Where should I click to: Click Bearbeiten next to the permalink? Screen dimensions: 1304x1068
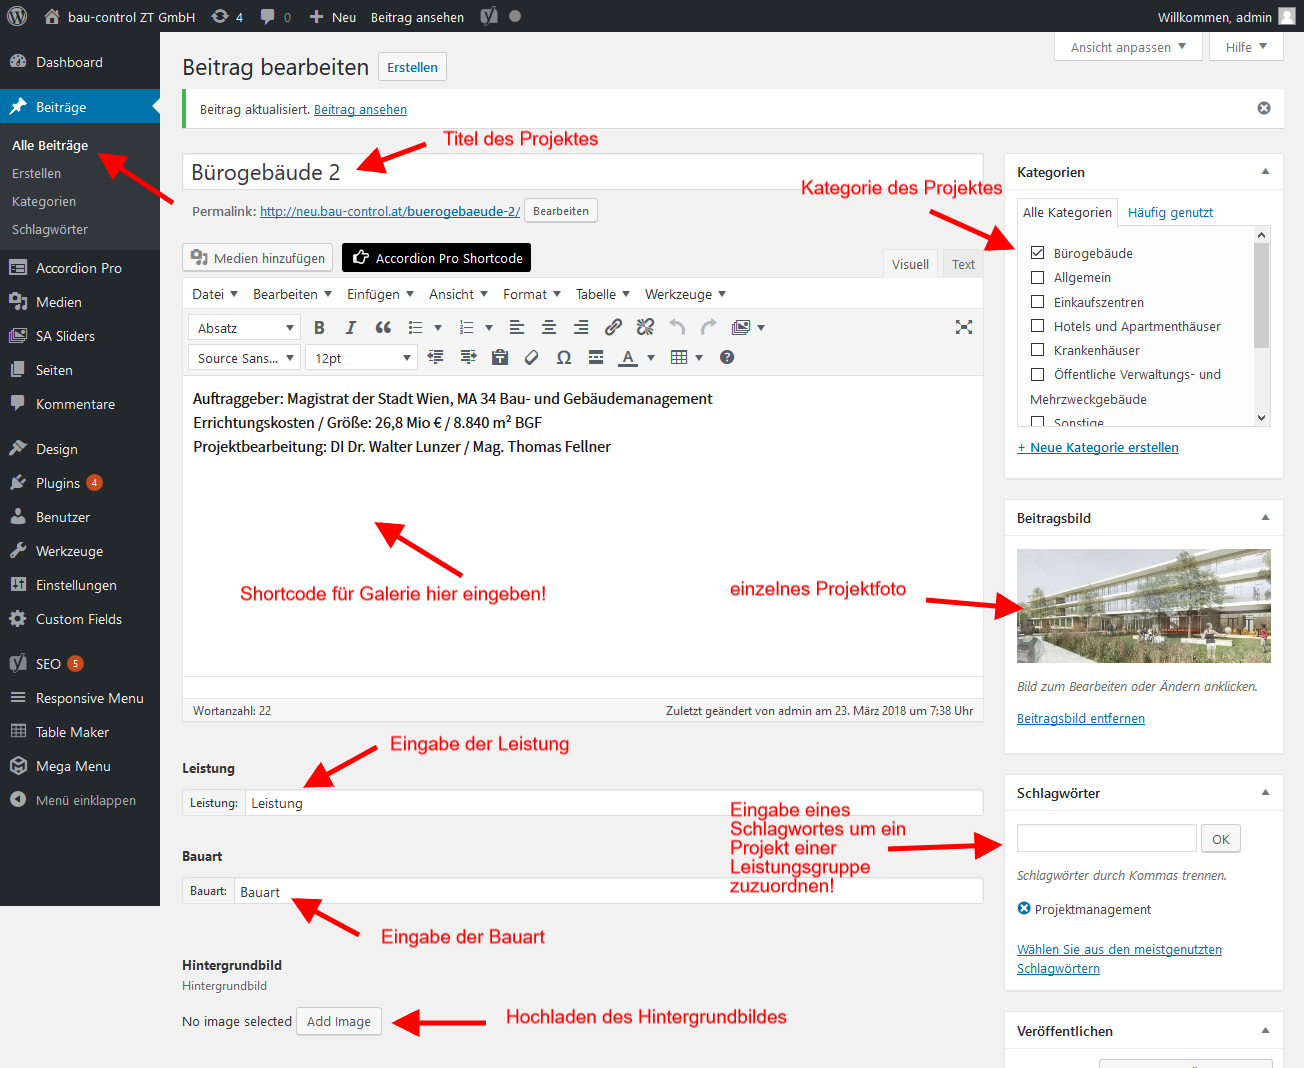click(561, 211)
